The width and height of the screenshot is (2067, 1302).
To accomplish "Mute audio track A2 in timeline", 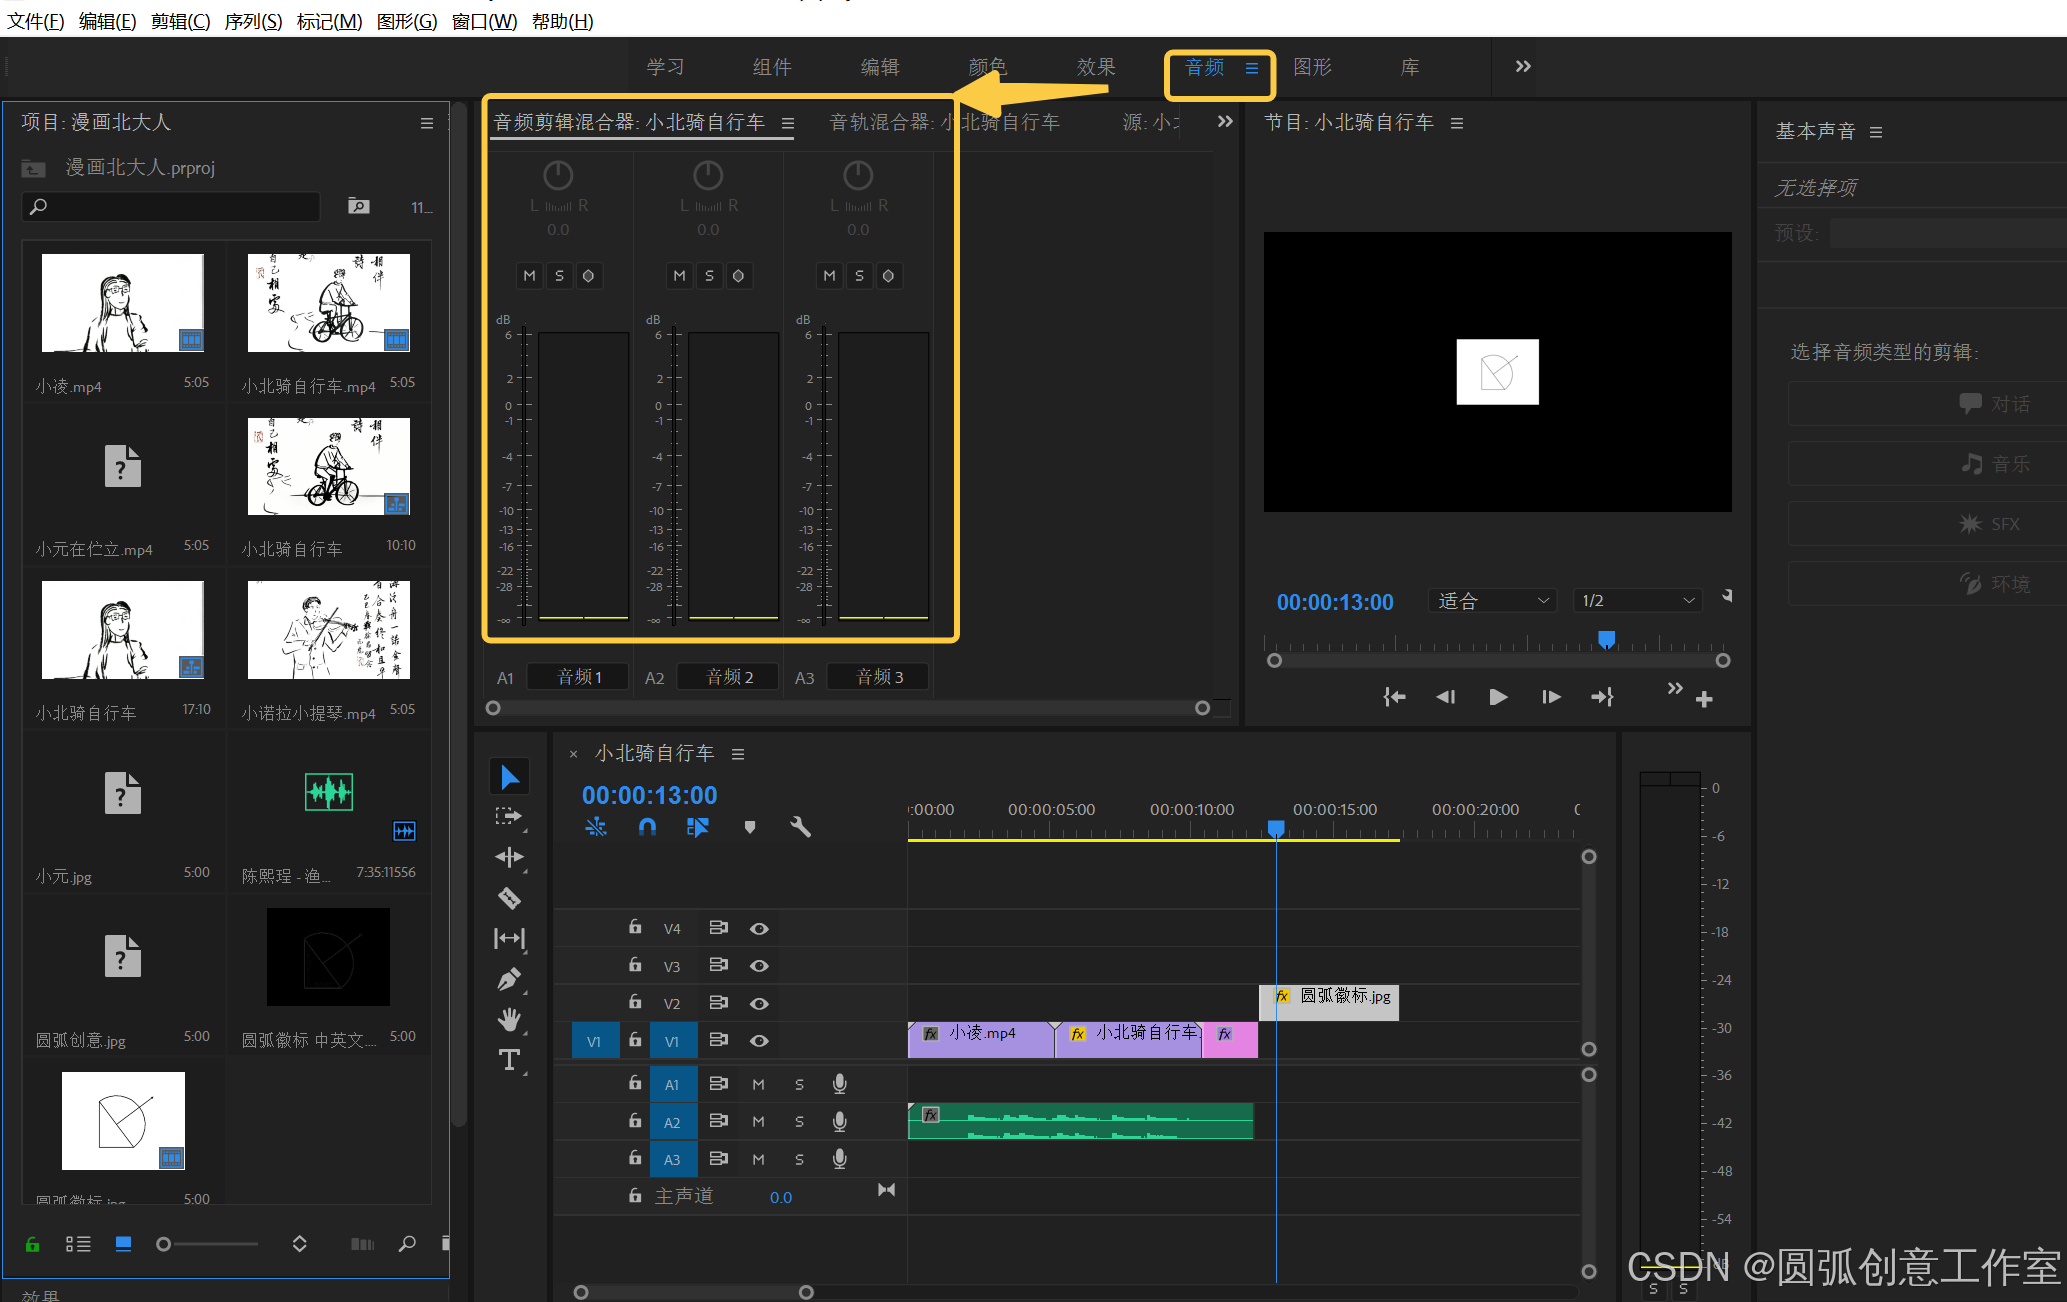I will coord(758,1122).
